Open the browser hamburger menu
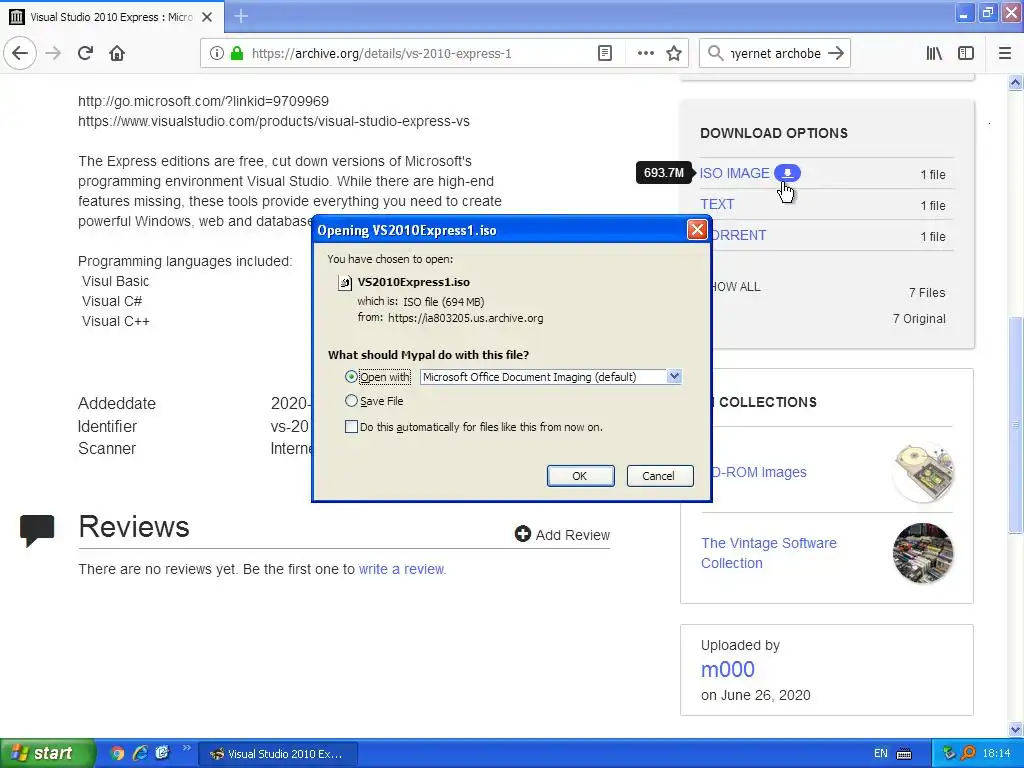 pos(1005,53)
